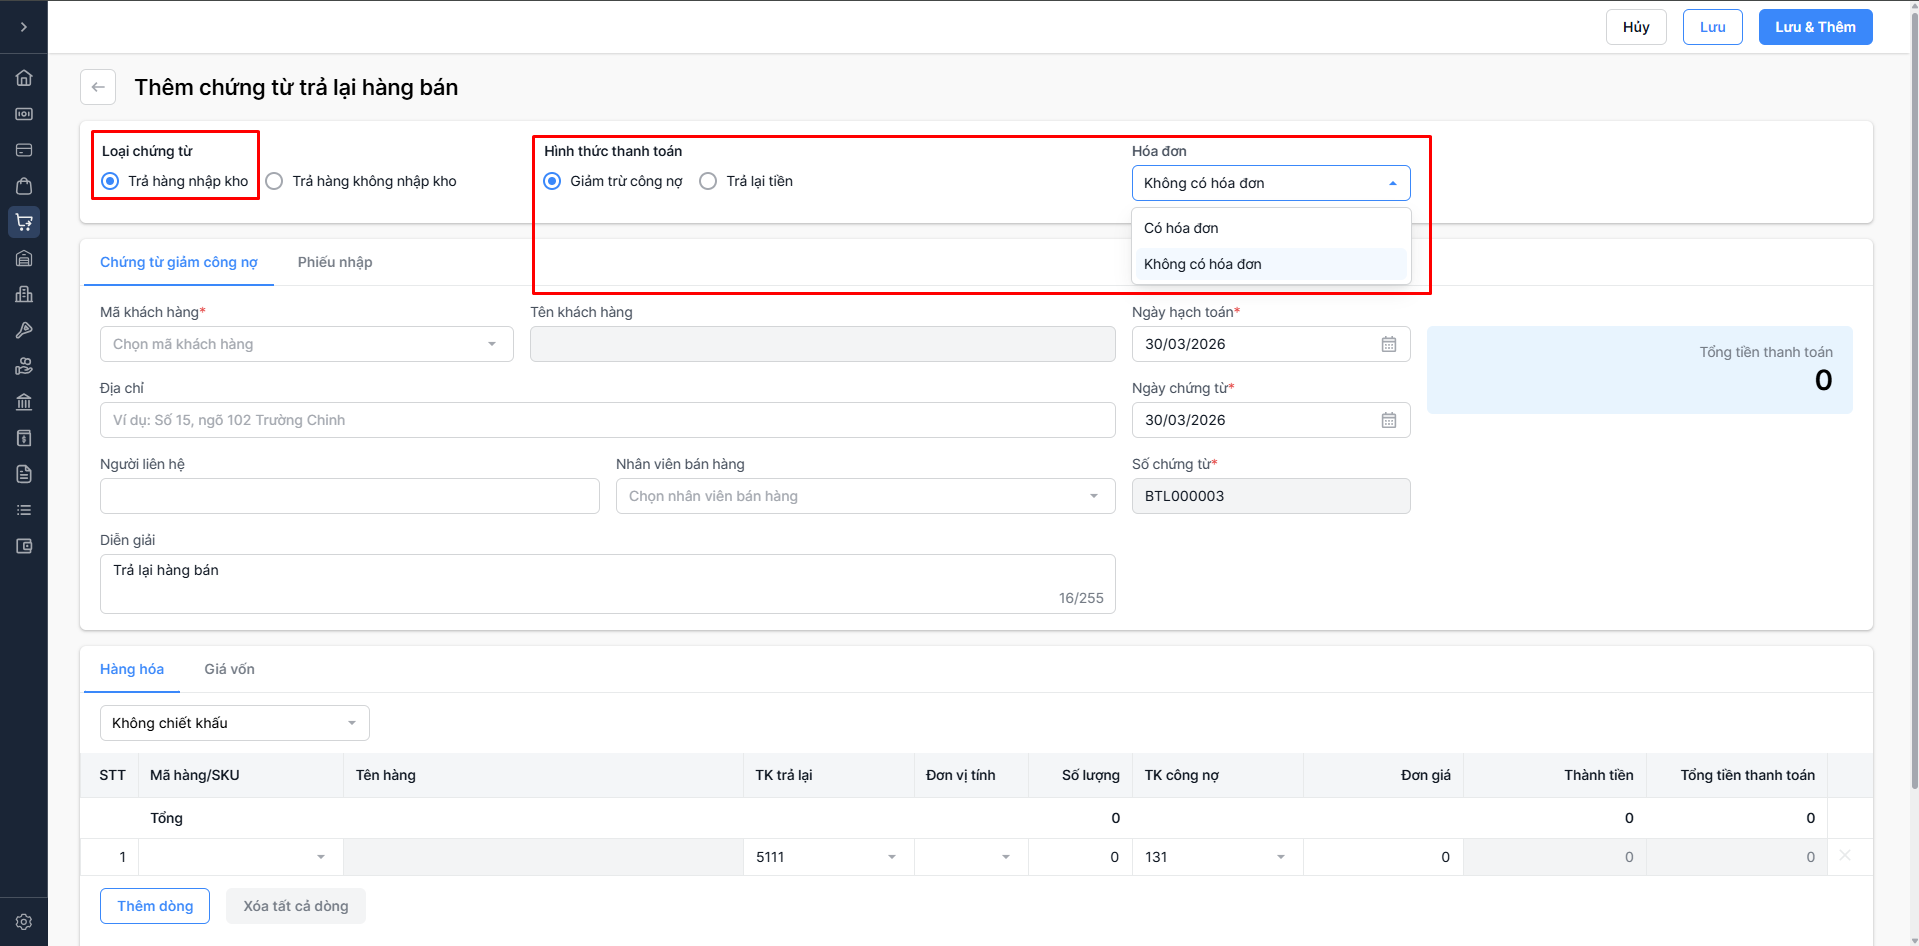Click the back arrow beside page title
This screenshot has width=1919, height=946.
(98, 87)
